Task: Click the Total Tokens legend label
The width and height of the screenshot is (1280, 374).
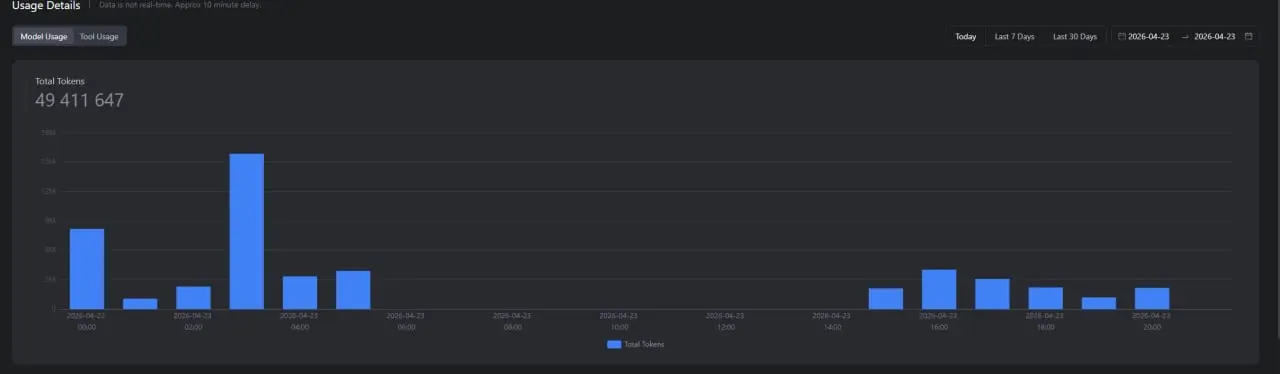Action: click(644, 344)
